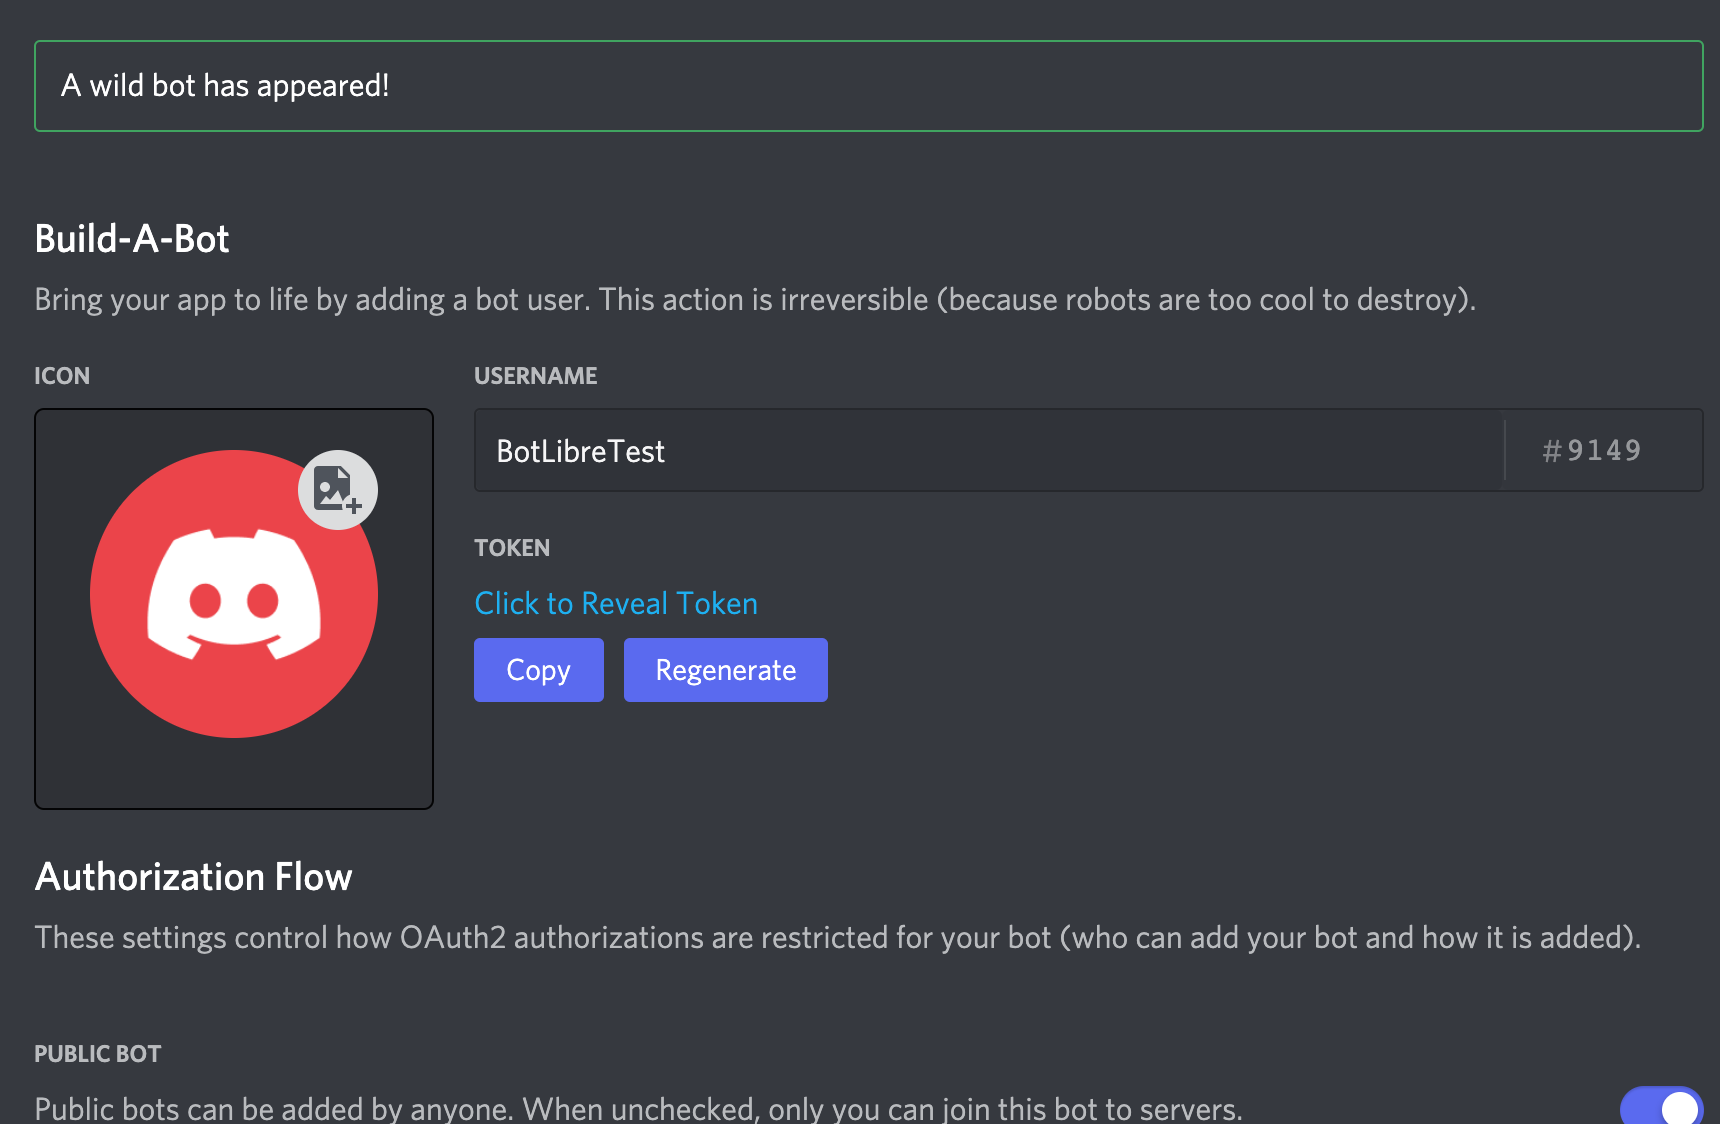Viewport: 1720px width, 1124px height.
Task: Toggle the Public Bot switch
Action: [1661, 1106]
